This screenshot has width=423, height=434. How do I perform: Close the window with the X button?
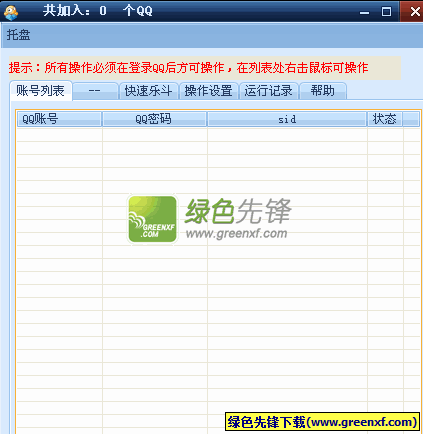414,12
